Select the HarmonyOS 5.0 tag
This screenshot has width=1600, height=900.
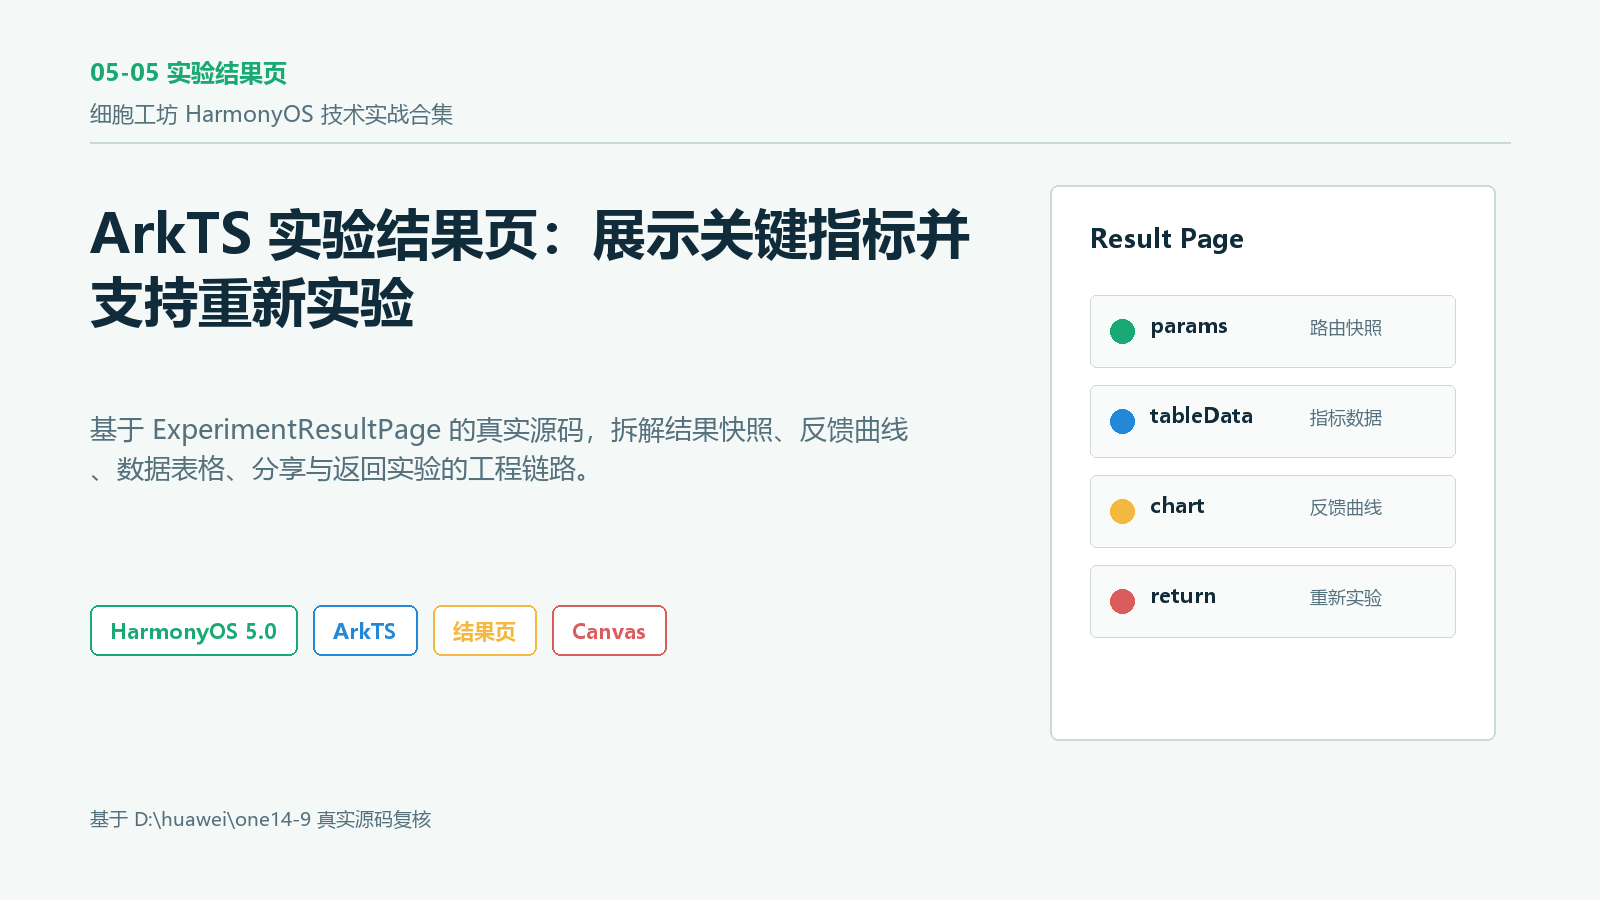[x=194, y=631]
